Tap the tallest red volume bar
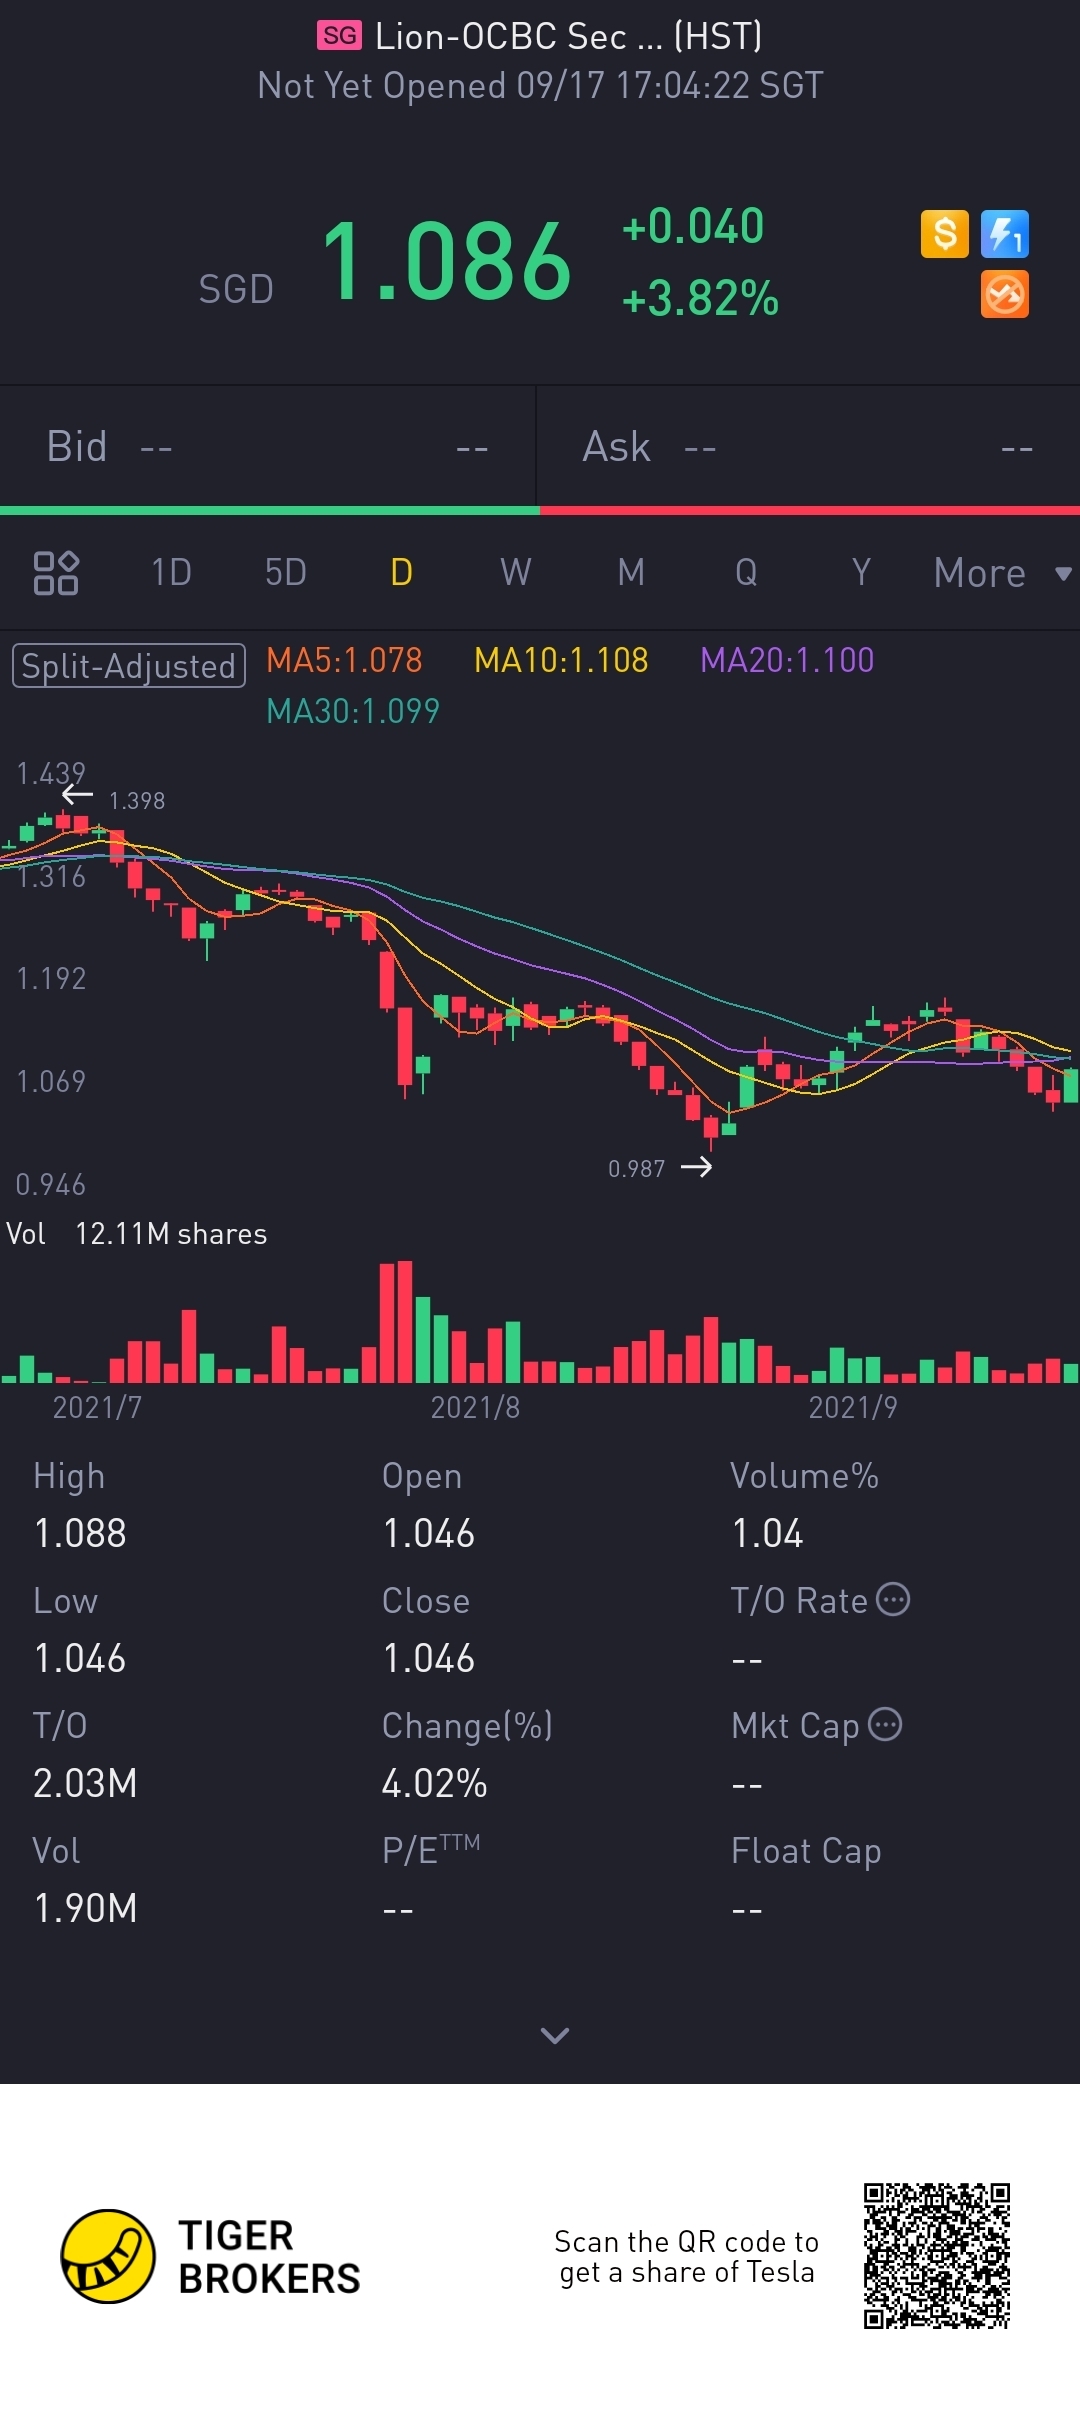The image size is (1080, 2429). [x=404, y=1322]
